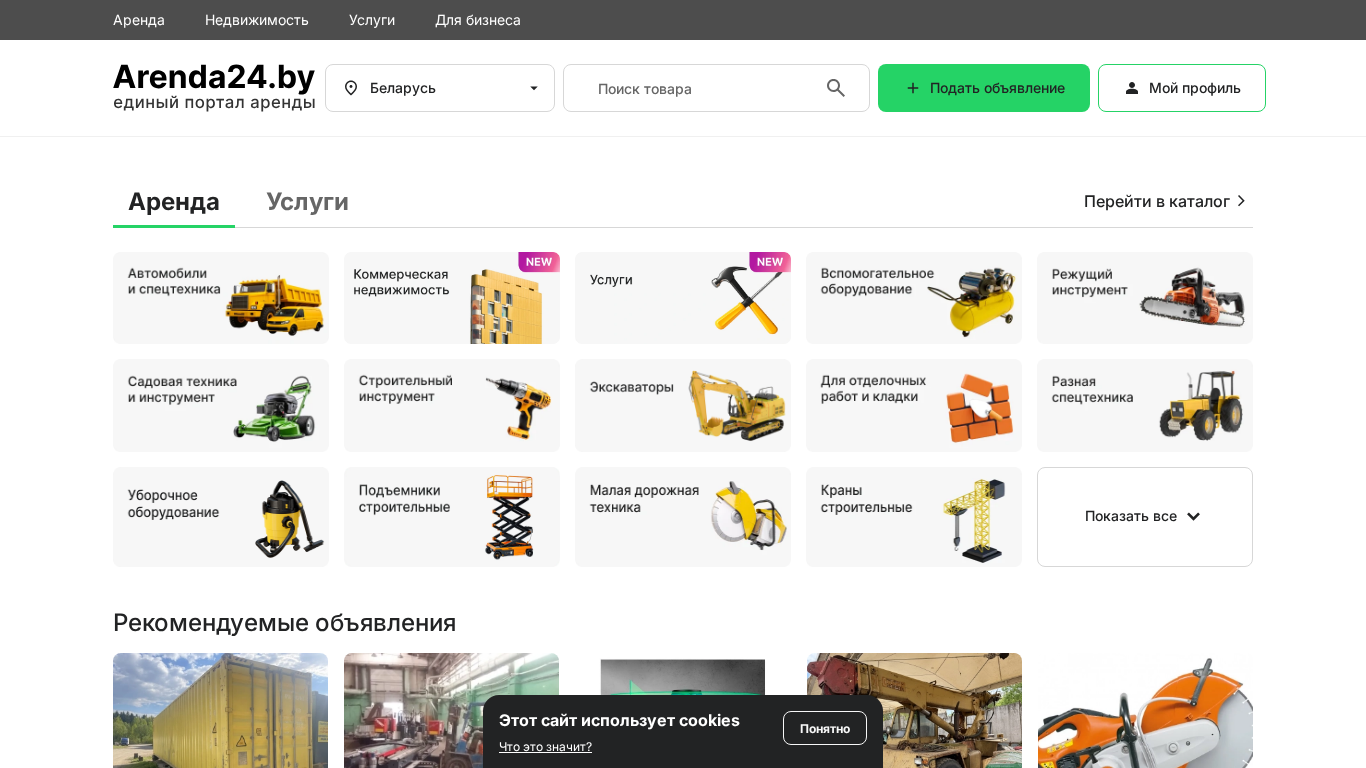Open the bricks icon for отделочных работ

(980, 407)
